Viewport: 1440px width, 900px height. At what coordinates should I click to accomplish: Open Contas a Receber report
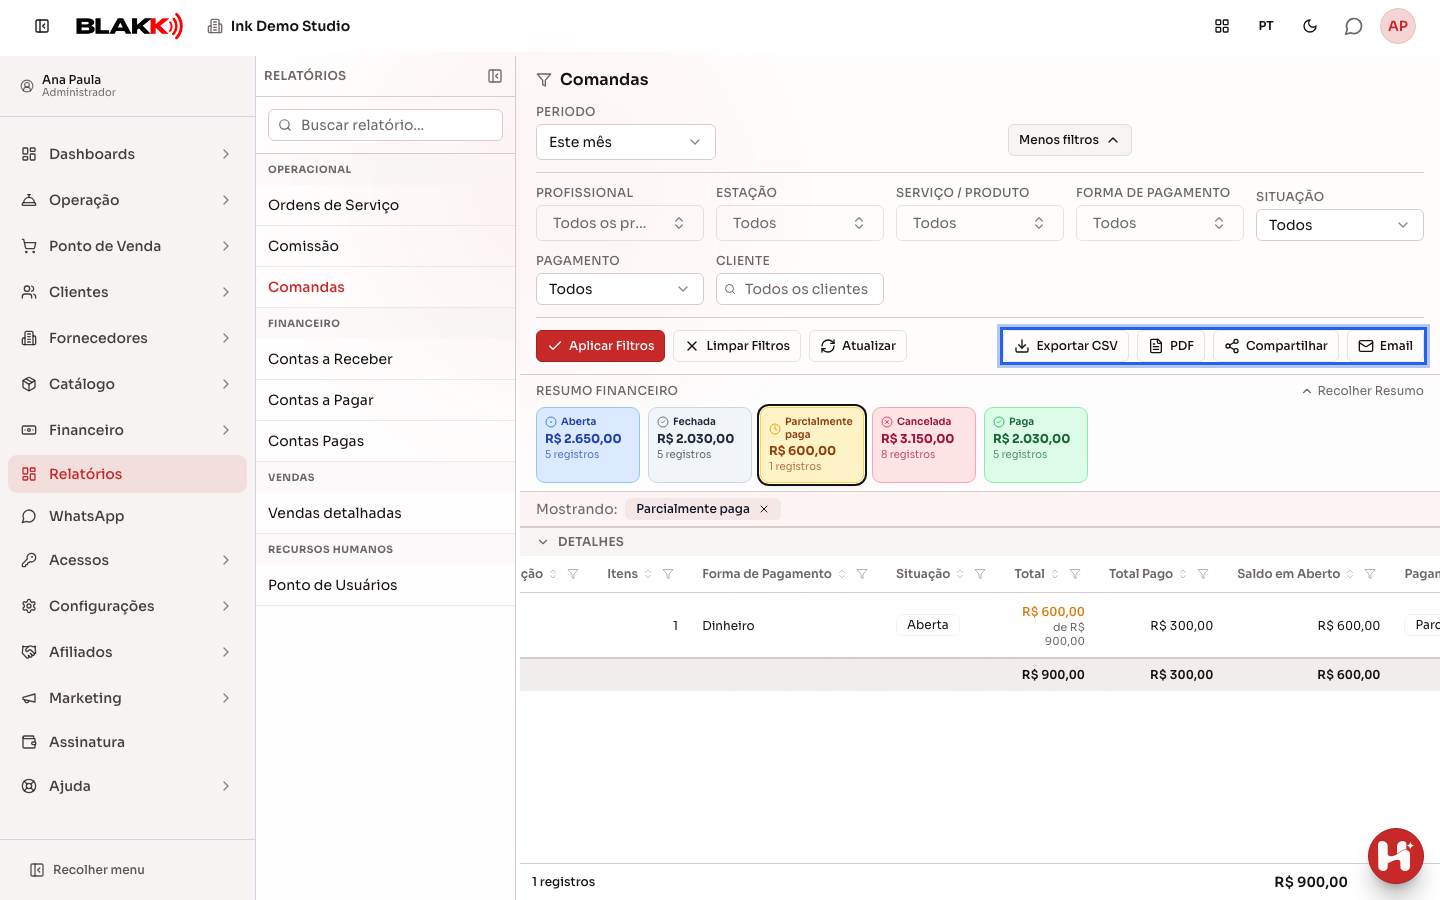330,359
